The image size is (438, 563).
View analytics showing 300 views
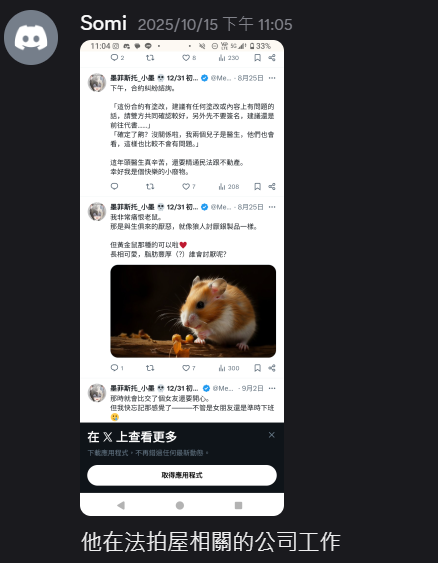coord(229,368)
